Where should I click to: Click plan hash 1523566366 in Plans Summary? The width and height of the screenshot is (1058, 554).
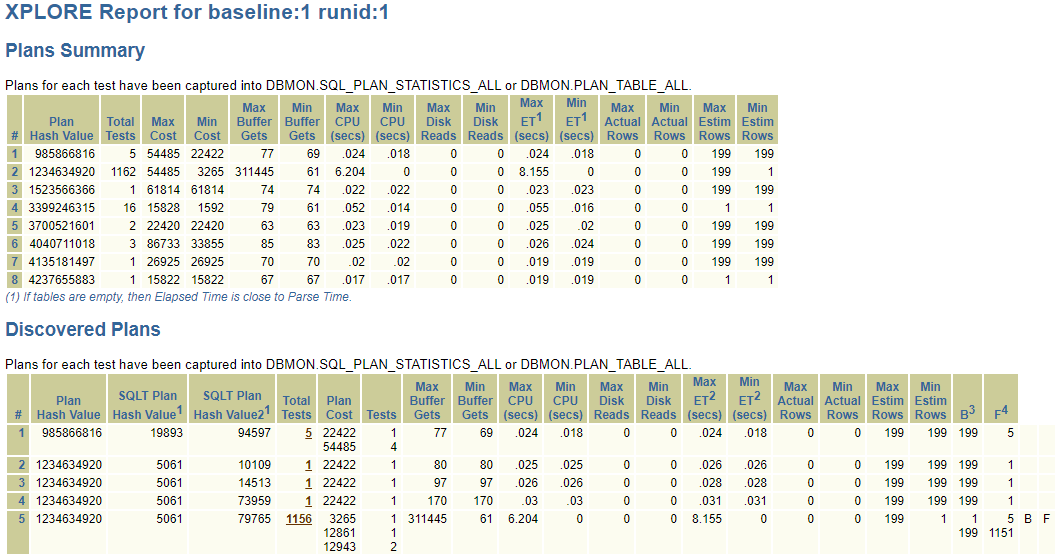click(61, 190)
